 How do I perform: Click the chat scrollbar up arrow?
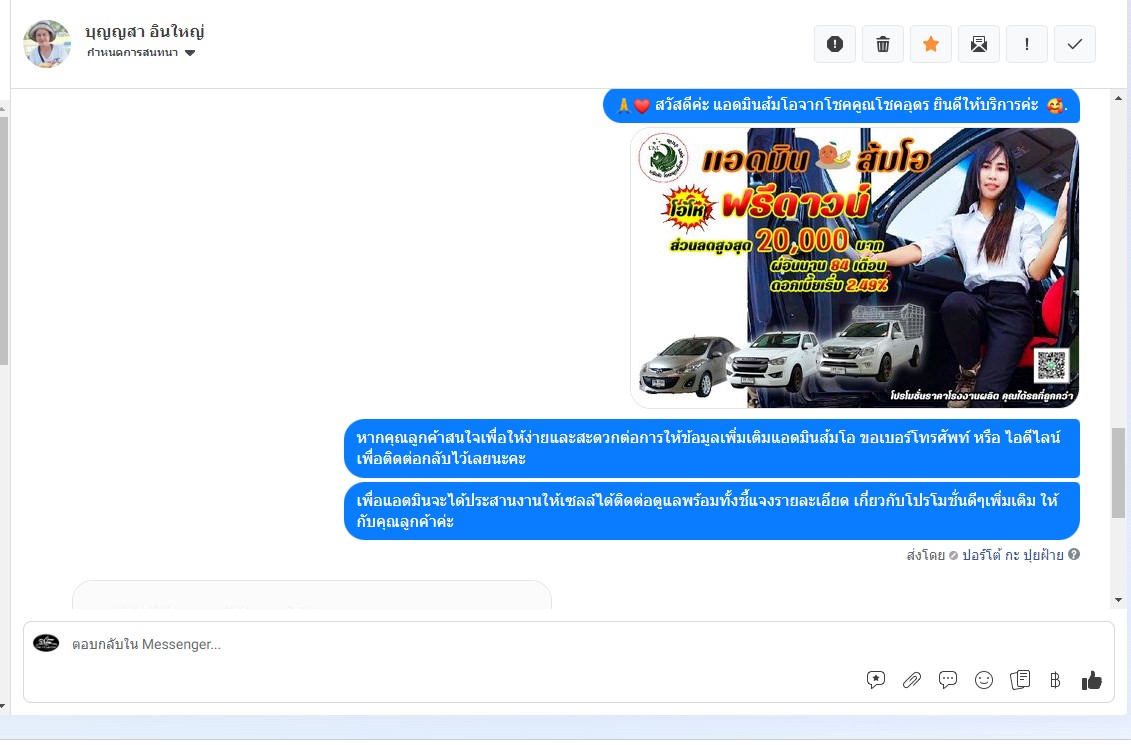click(x=1118, y=97)
